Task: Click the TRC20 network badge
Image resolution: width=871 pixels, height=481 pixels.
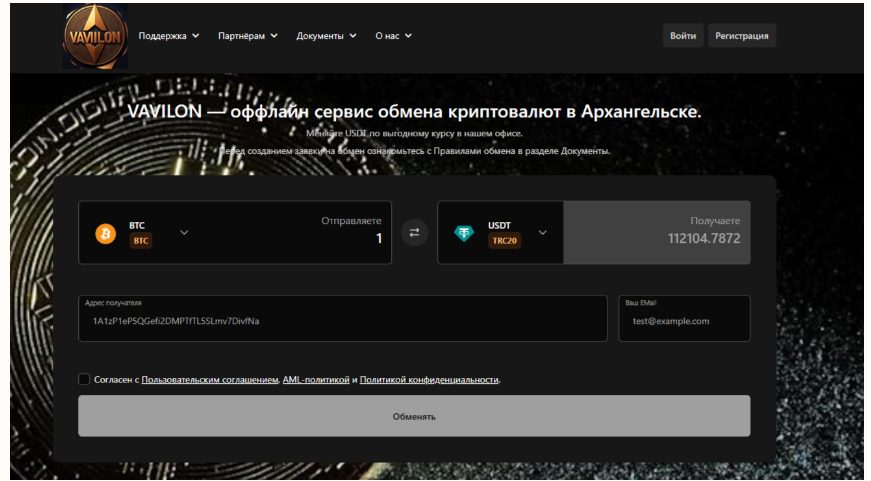Action: click(504, 240)
